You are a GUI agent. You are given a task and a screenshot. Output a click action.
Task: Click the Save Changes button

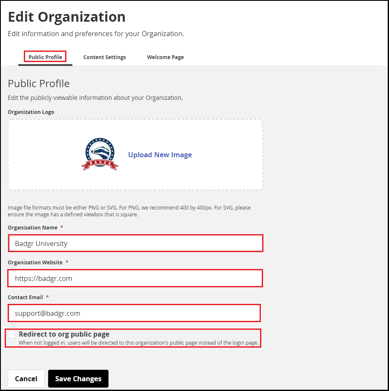(x=78, y=379)
